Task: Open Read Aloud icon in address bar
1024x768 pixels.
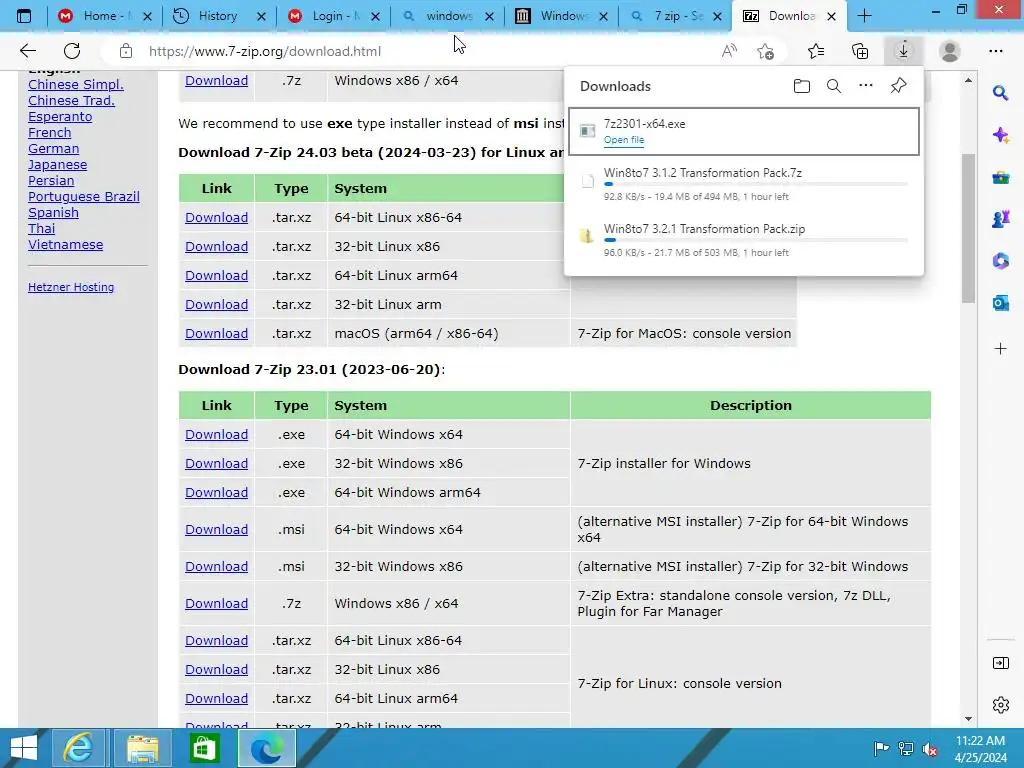Action: click(x=729, y=51)
